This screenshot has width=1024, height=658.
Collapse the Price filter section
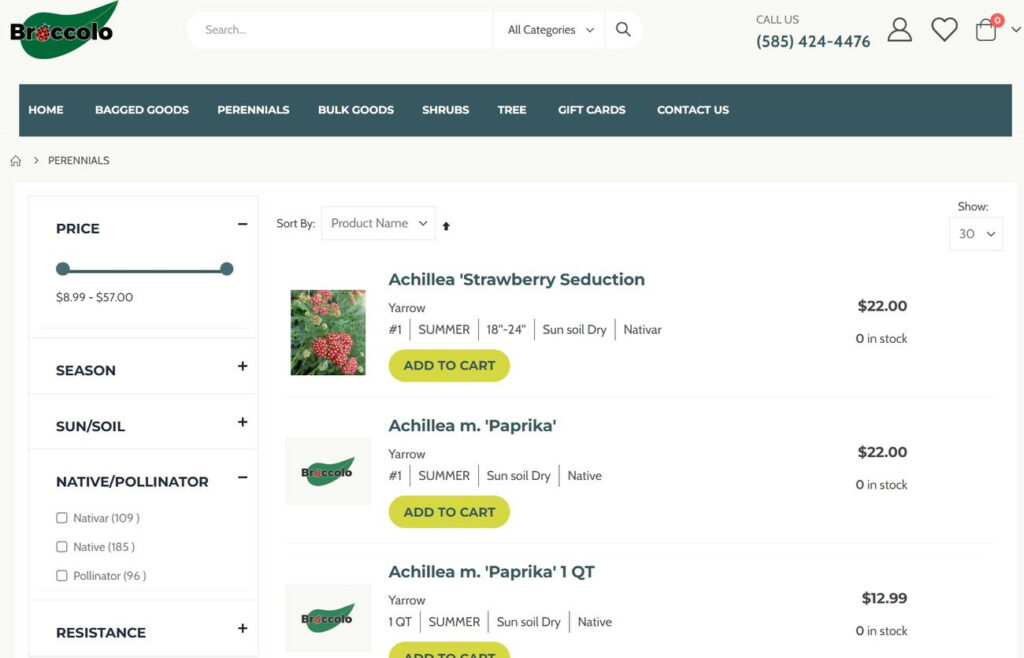click(242, 225)
